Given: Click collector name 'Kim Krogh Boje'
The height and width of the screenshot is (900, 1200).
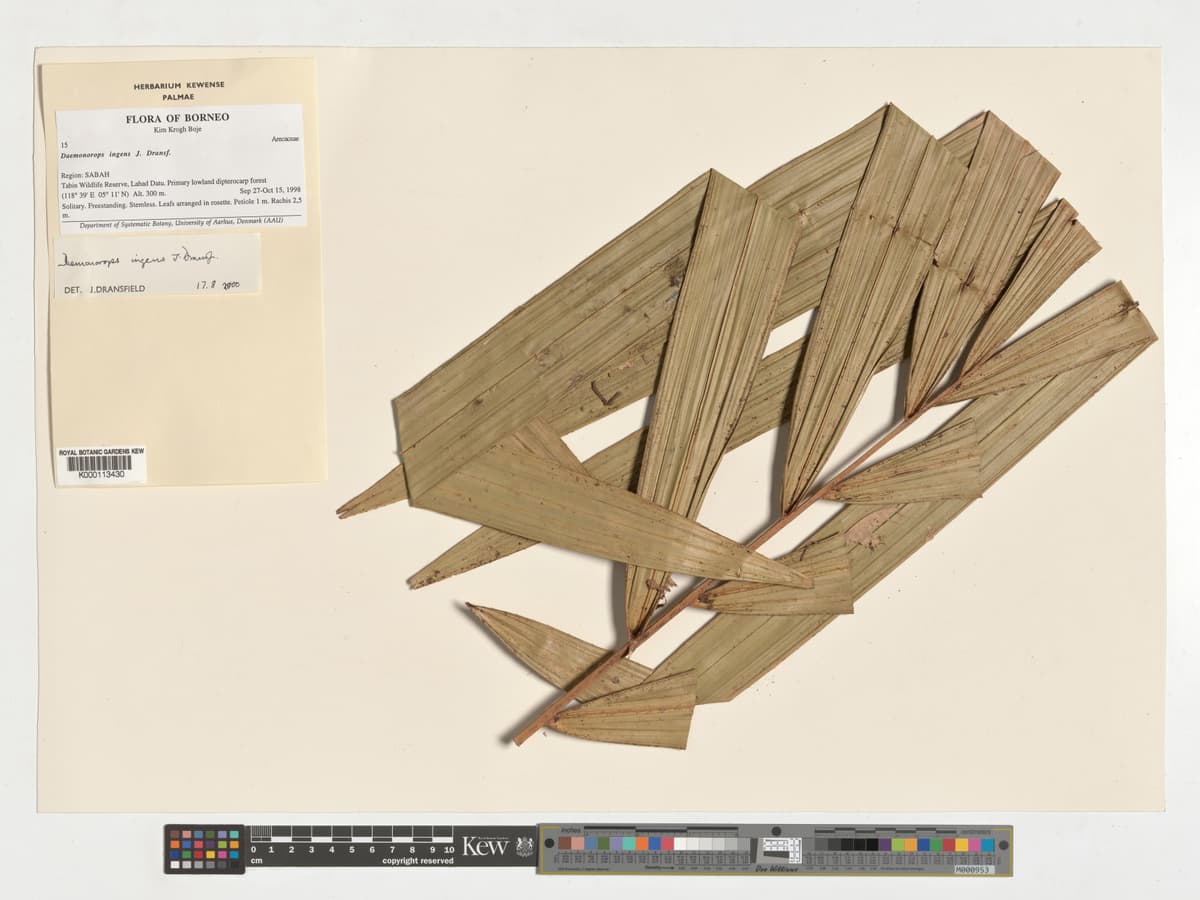Looking at the screenshot, I should click(x=177, y=130).
